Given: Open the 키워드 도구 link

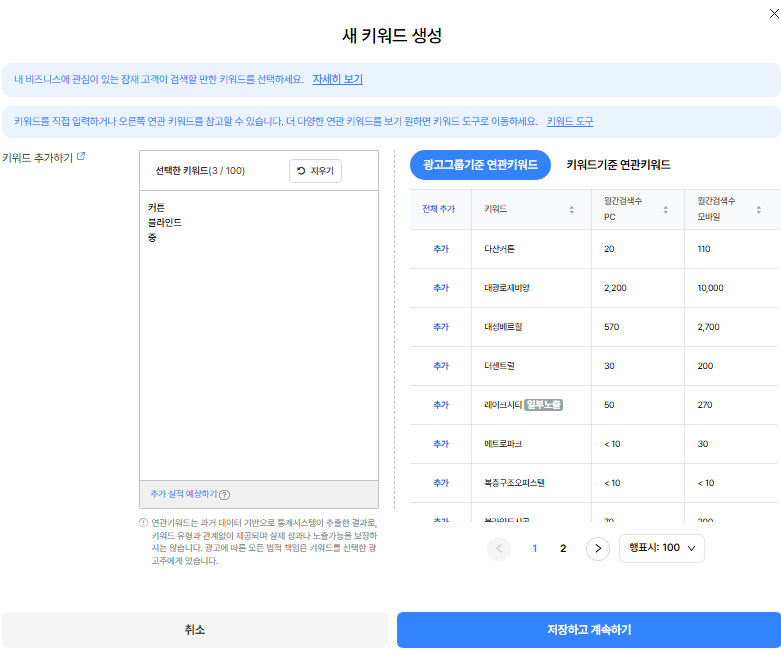Looking at the screenshot, I should pyautogui.click(x=570, y=122).
